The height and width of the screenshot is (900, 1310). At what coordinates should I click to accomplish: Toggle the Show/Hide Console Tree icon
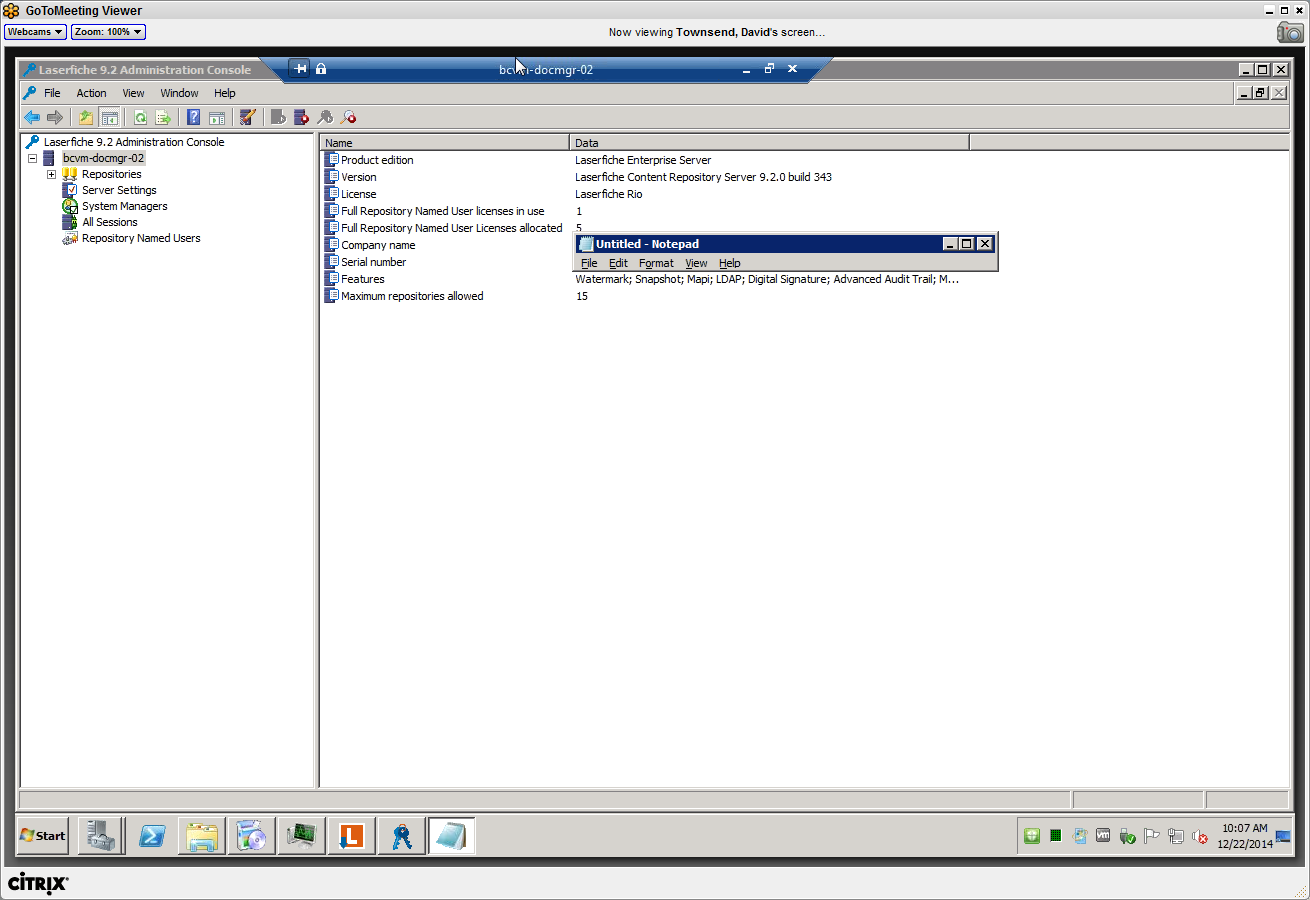coord(109,117)
